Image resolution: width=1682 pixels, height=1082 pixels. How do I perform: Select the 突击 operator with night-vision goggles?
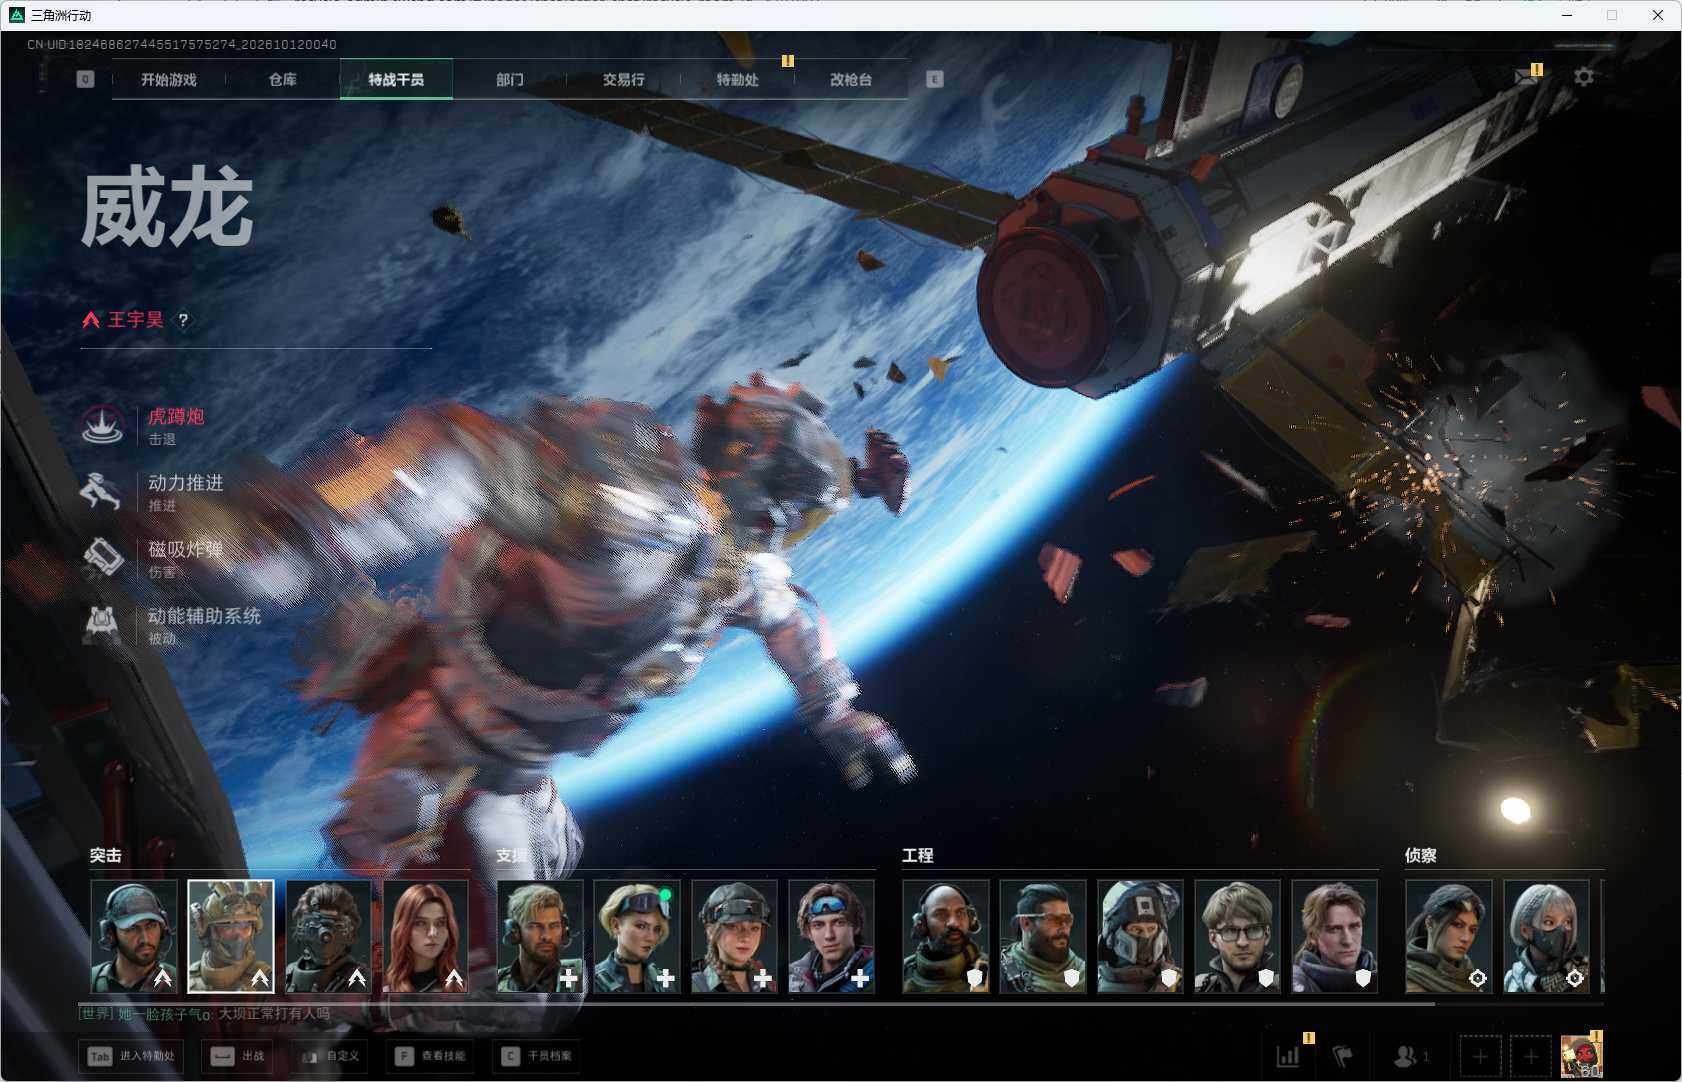click(x=328, y=936)
